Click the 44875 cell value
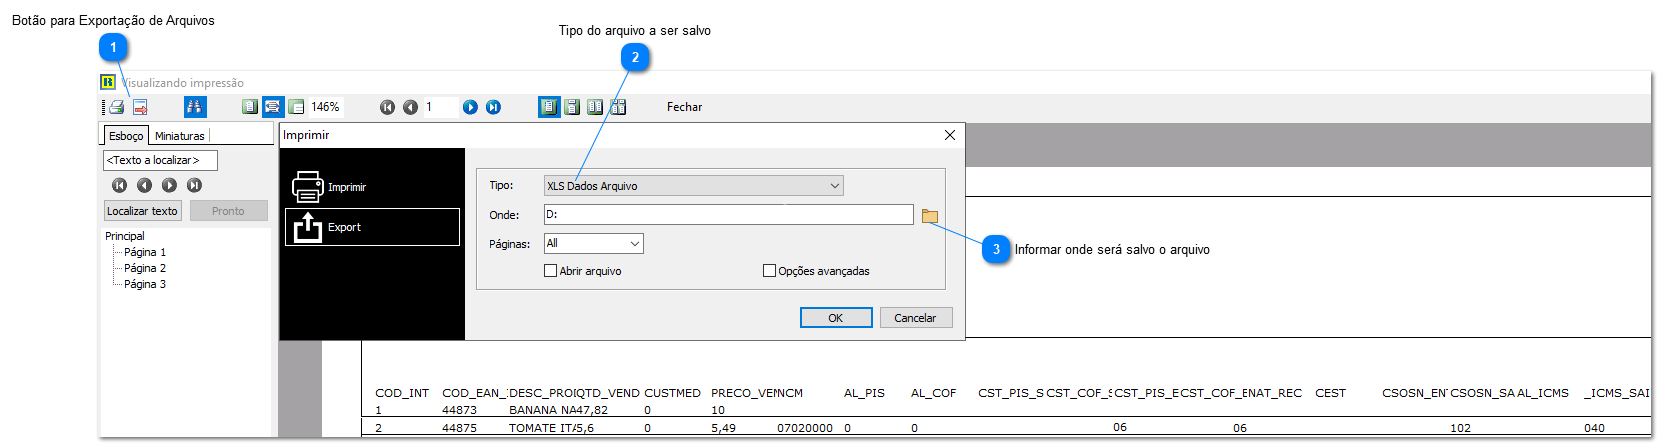This screenshot has height=446, width=1660. point(459,428)
